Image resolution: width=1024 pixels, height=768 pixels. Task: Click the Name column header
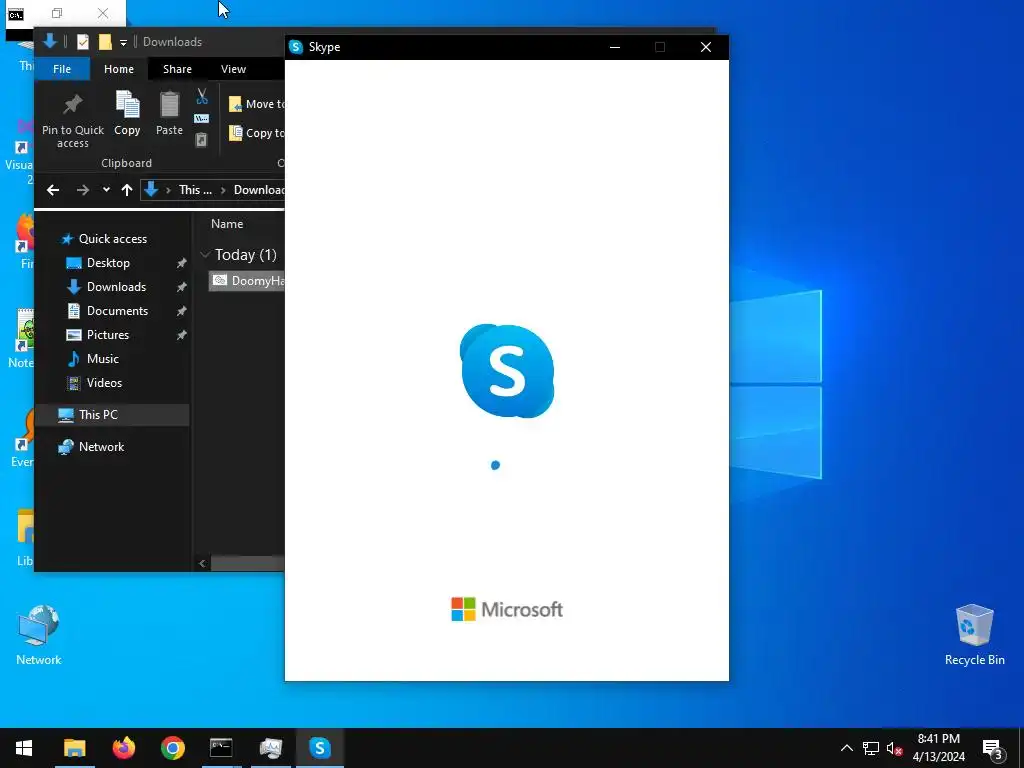tap(227, 224)
